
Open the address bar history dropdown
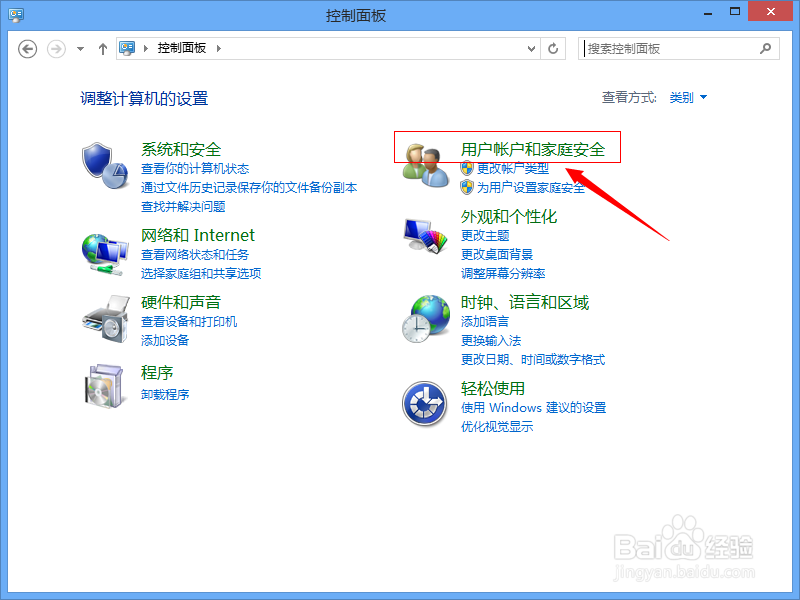pos(531,48)
